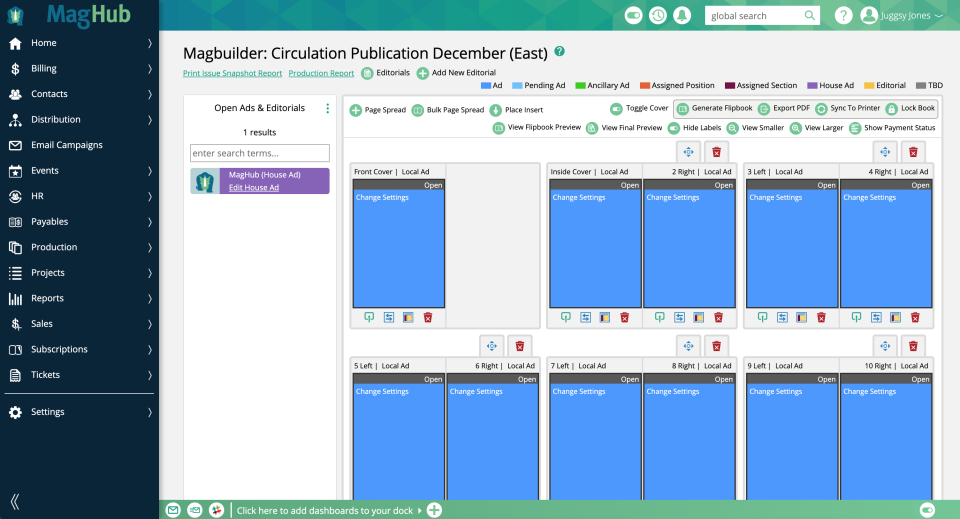This screenshot has width=960, height=519.
Task: Open the help question mark in header
Action: [x=843, y=15]
